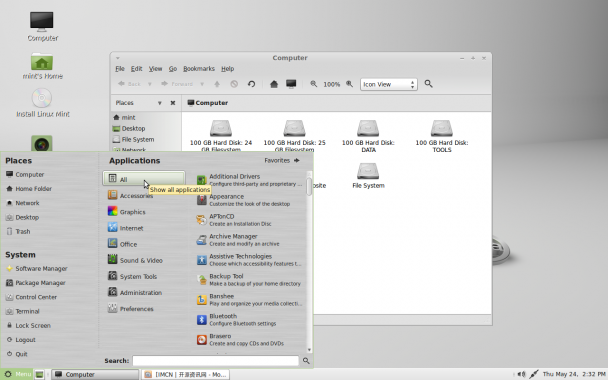
Task: Open Control Center
Action: [31, 297]
